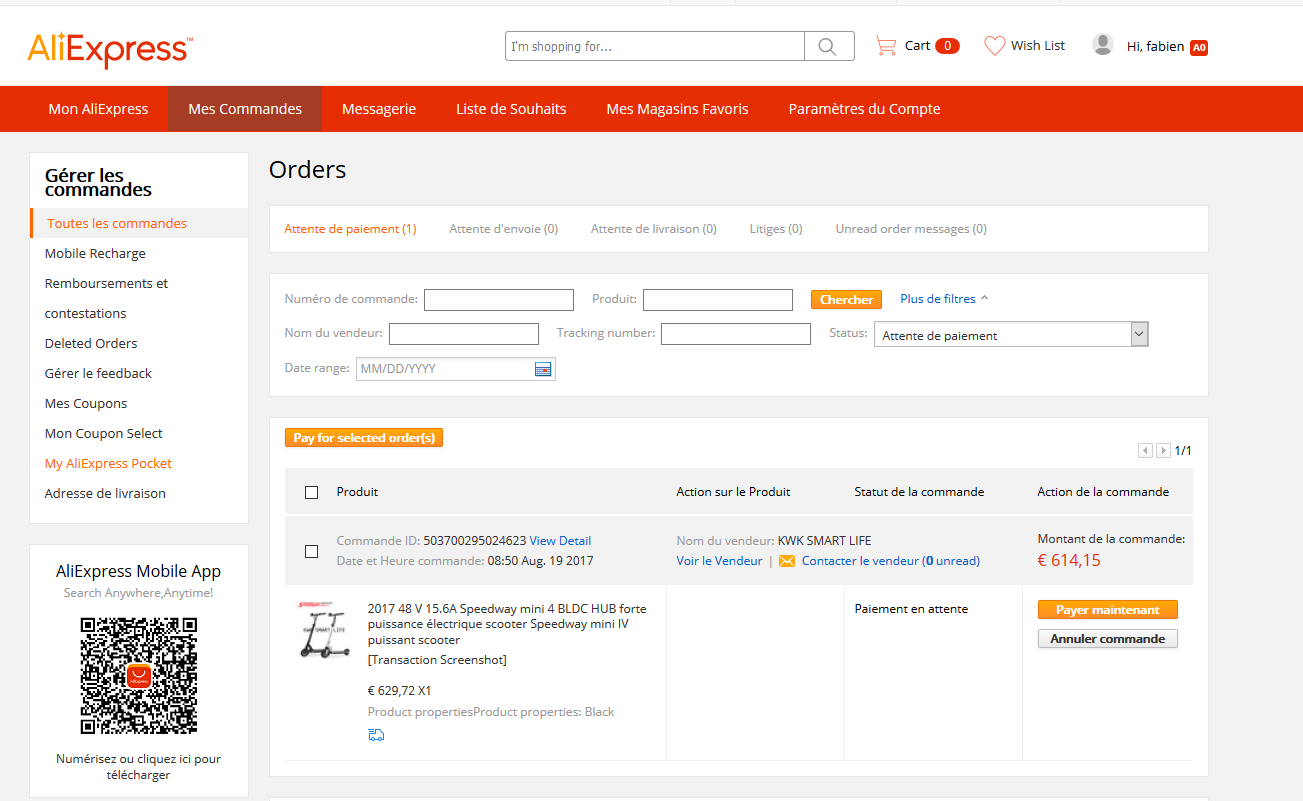
Task: Click the top search box
Action: (x=655, y=46)
